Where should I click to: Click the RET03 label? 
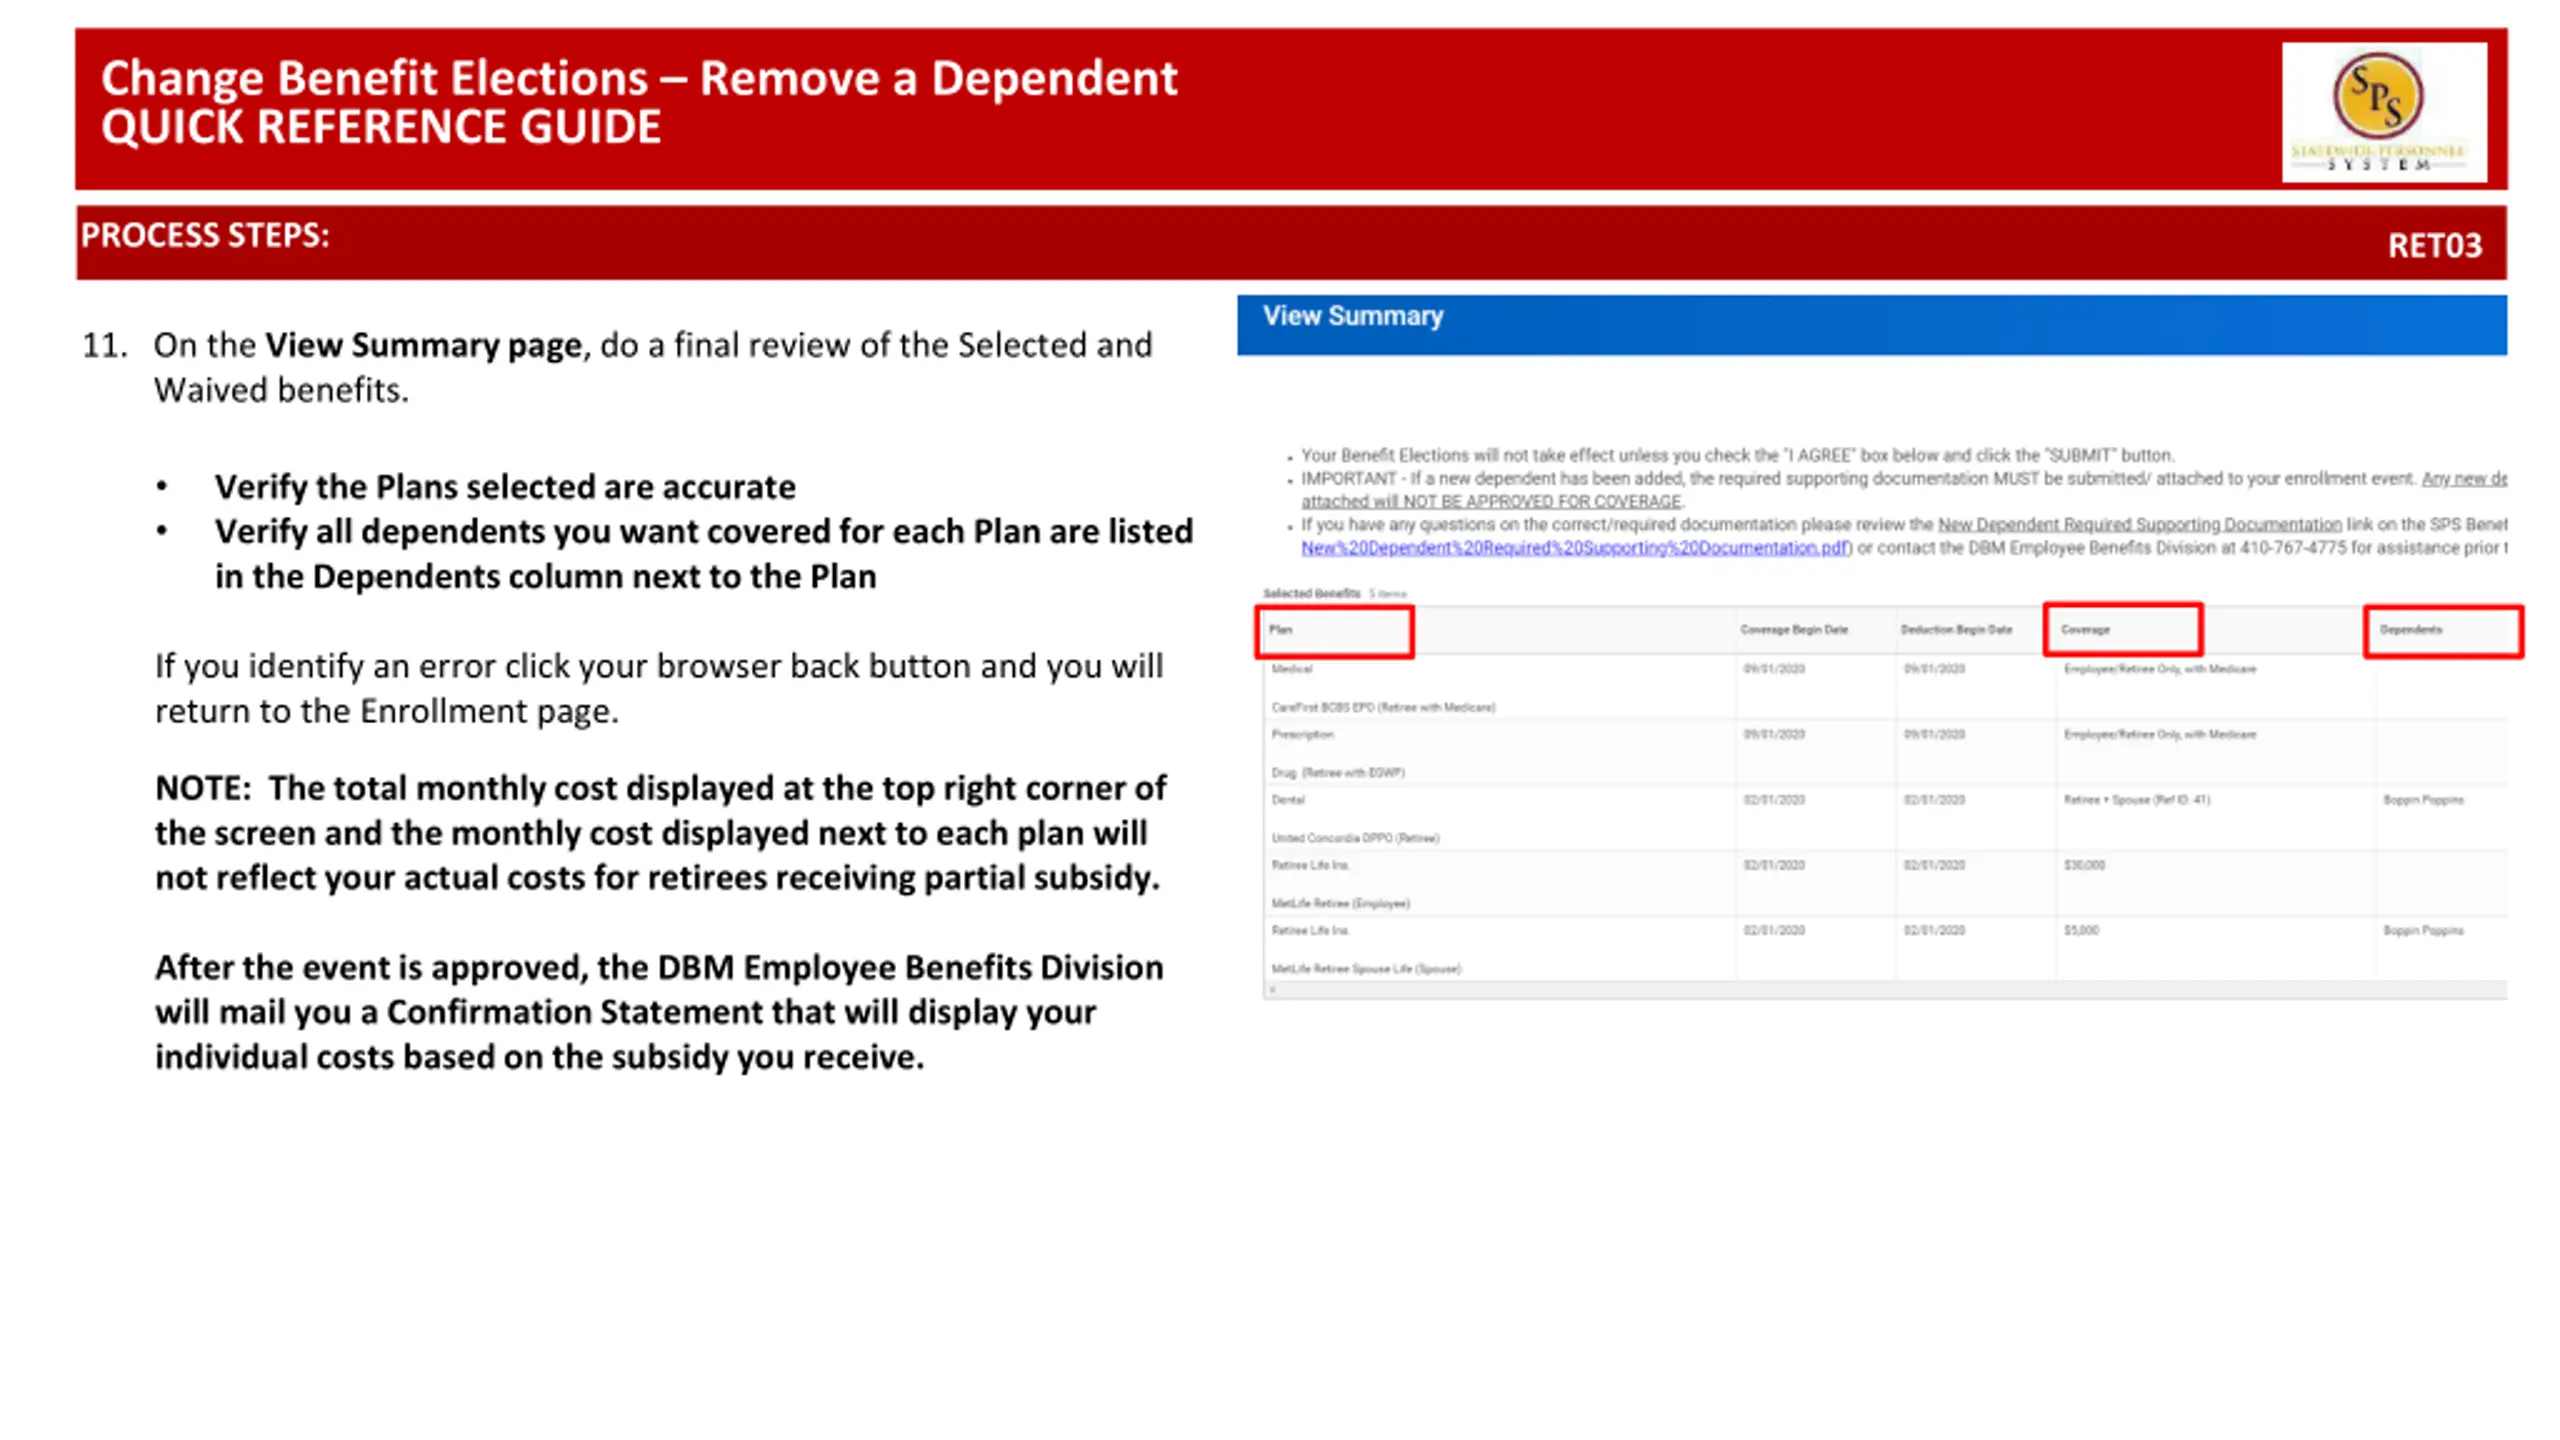2435,246
